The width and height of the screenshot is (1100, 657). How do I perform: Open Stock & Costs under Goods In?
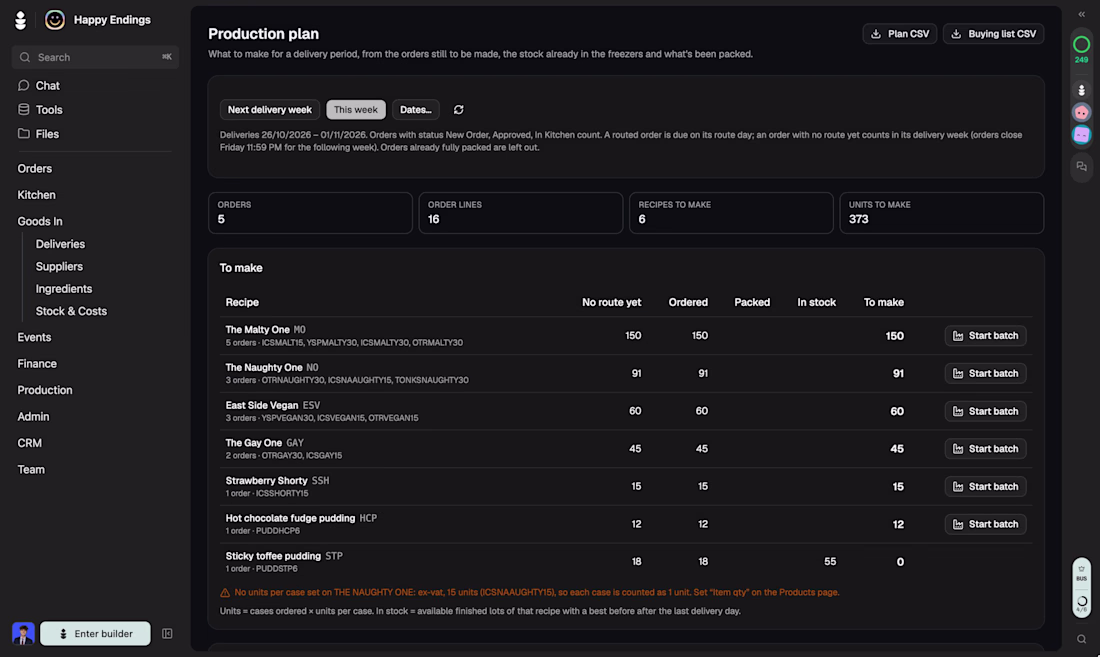72,311
